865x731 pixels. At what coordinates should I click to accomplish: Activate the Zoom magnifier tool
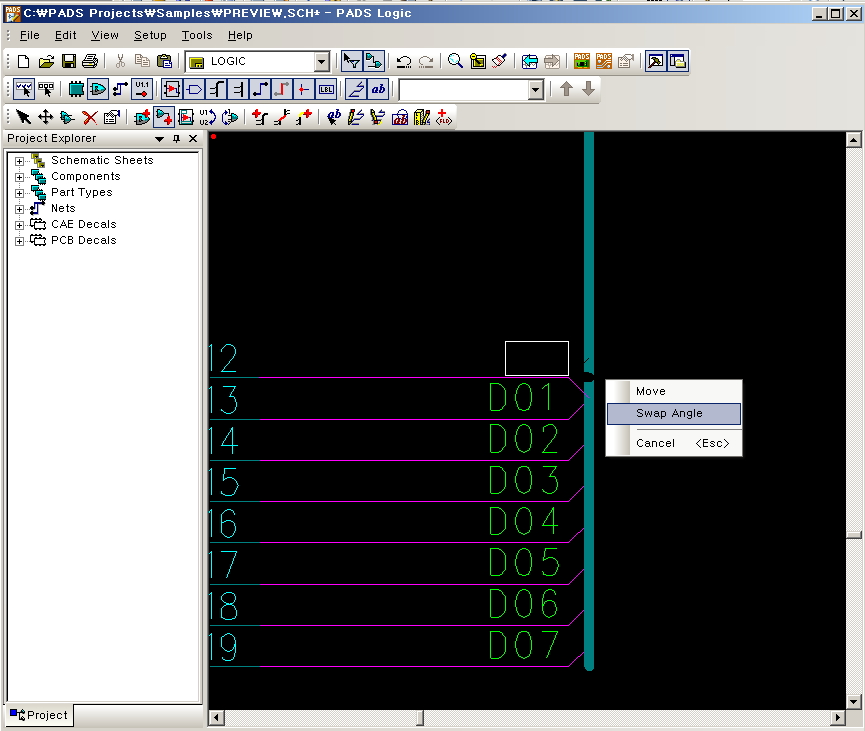point(455,61)
